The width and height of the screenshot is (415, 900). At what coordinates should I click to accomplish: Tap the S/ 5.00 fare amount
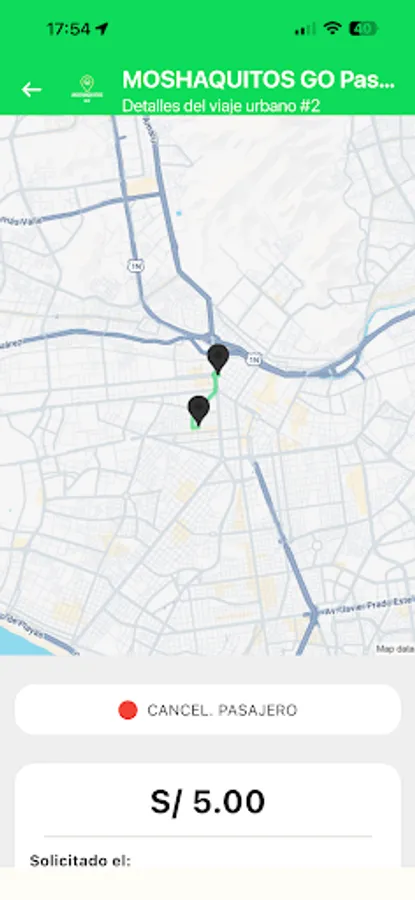[208, 802]
